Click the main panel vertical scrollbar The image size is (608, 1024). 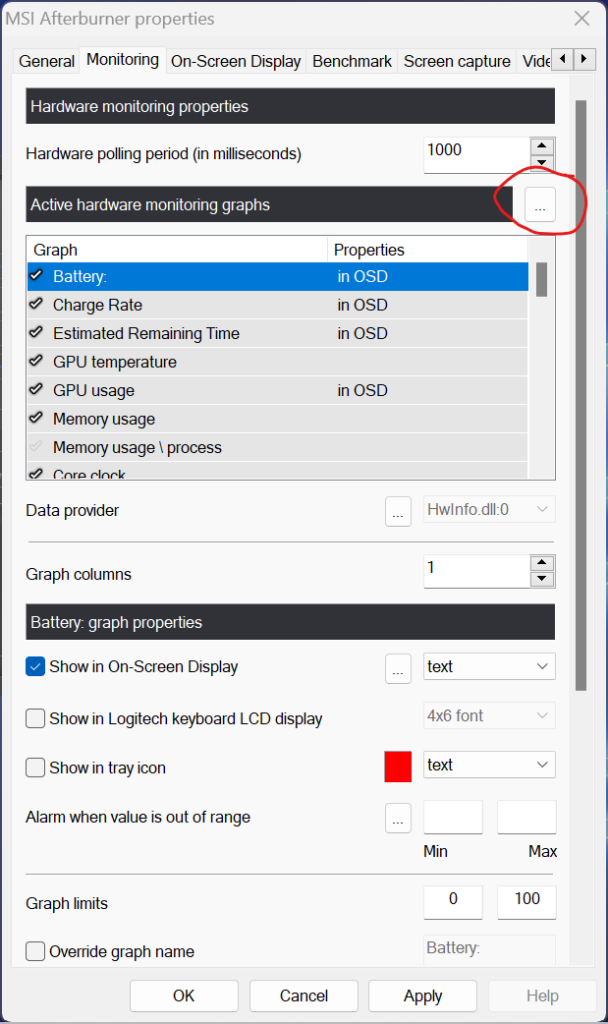click(581, 395)
